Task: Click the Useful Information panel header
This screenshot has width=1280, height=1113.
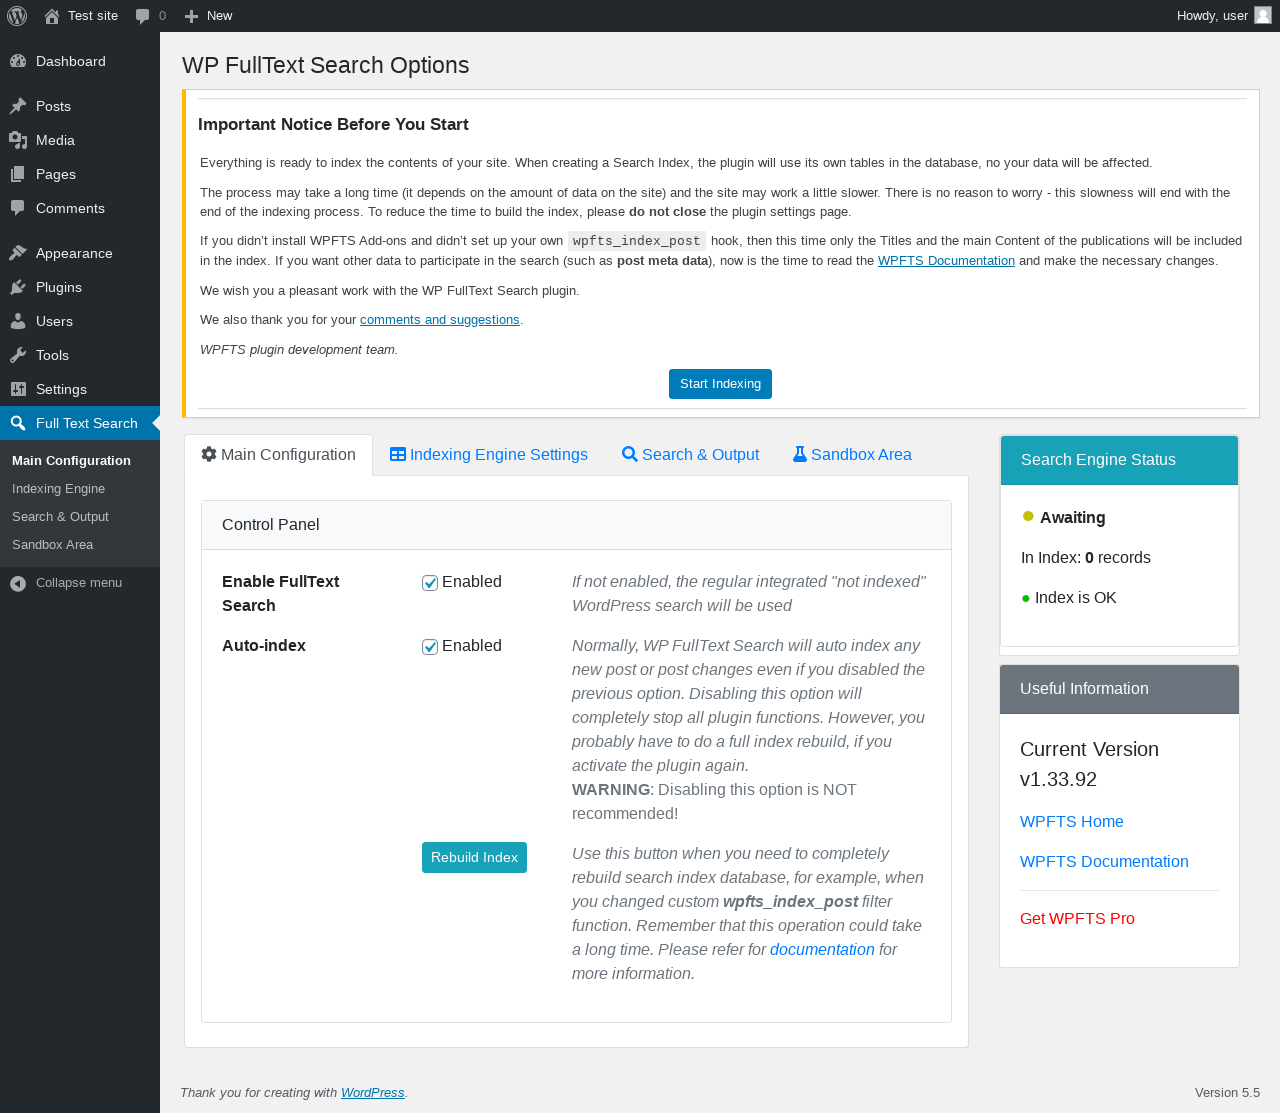Action: point(1119,689)
